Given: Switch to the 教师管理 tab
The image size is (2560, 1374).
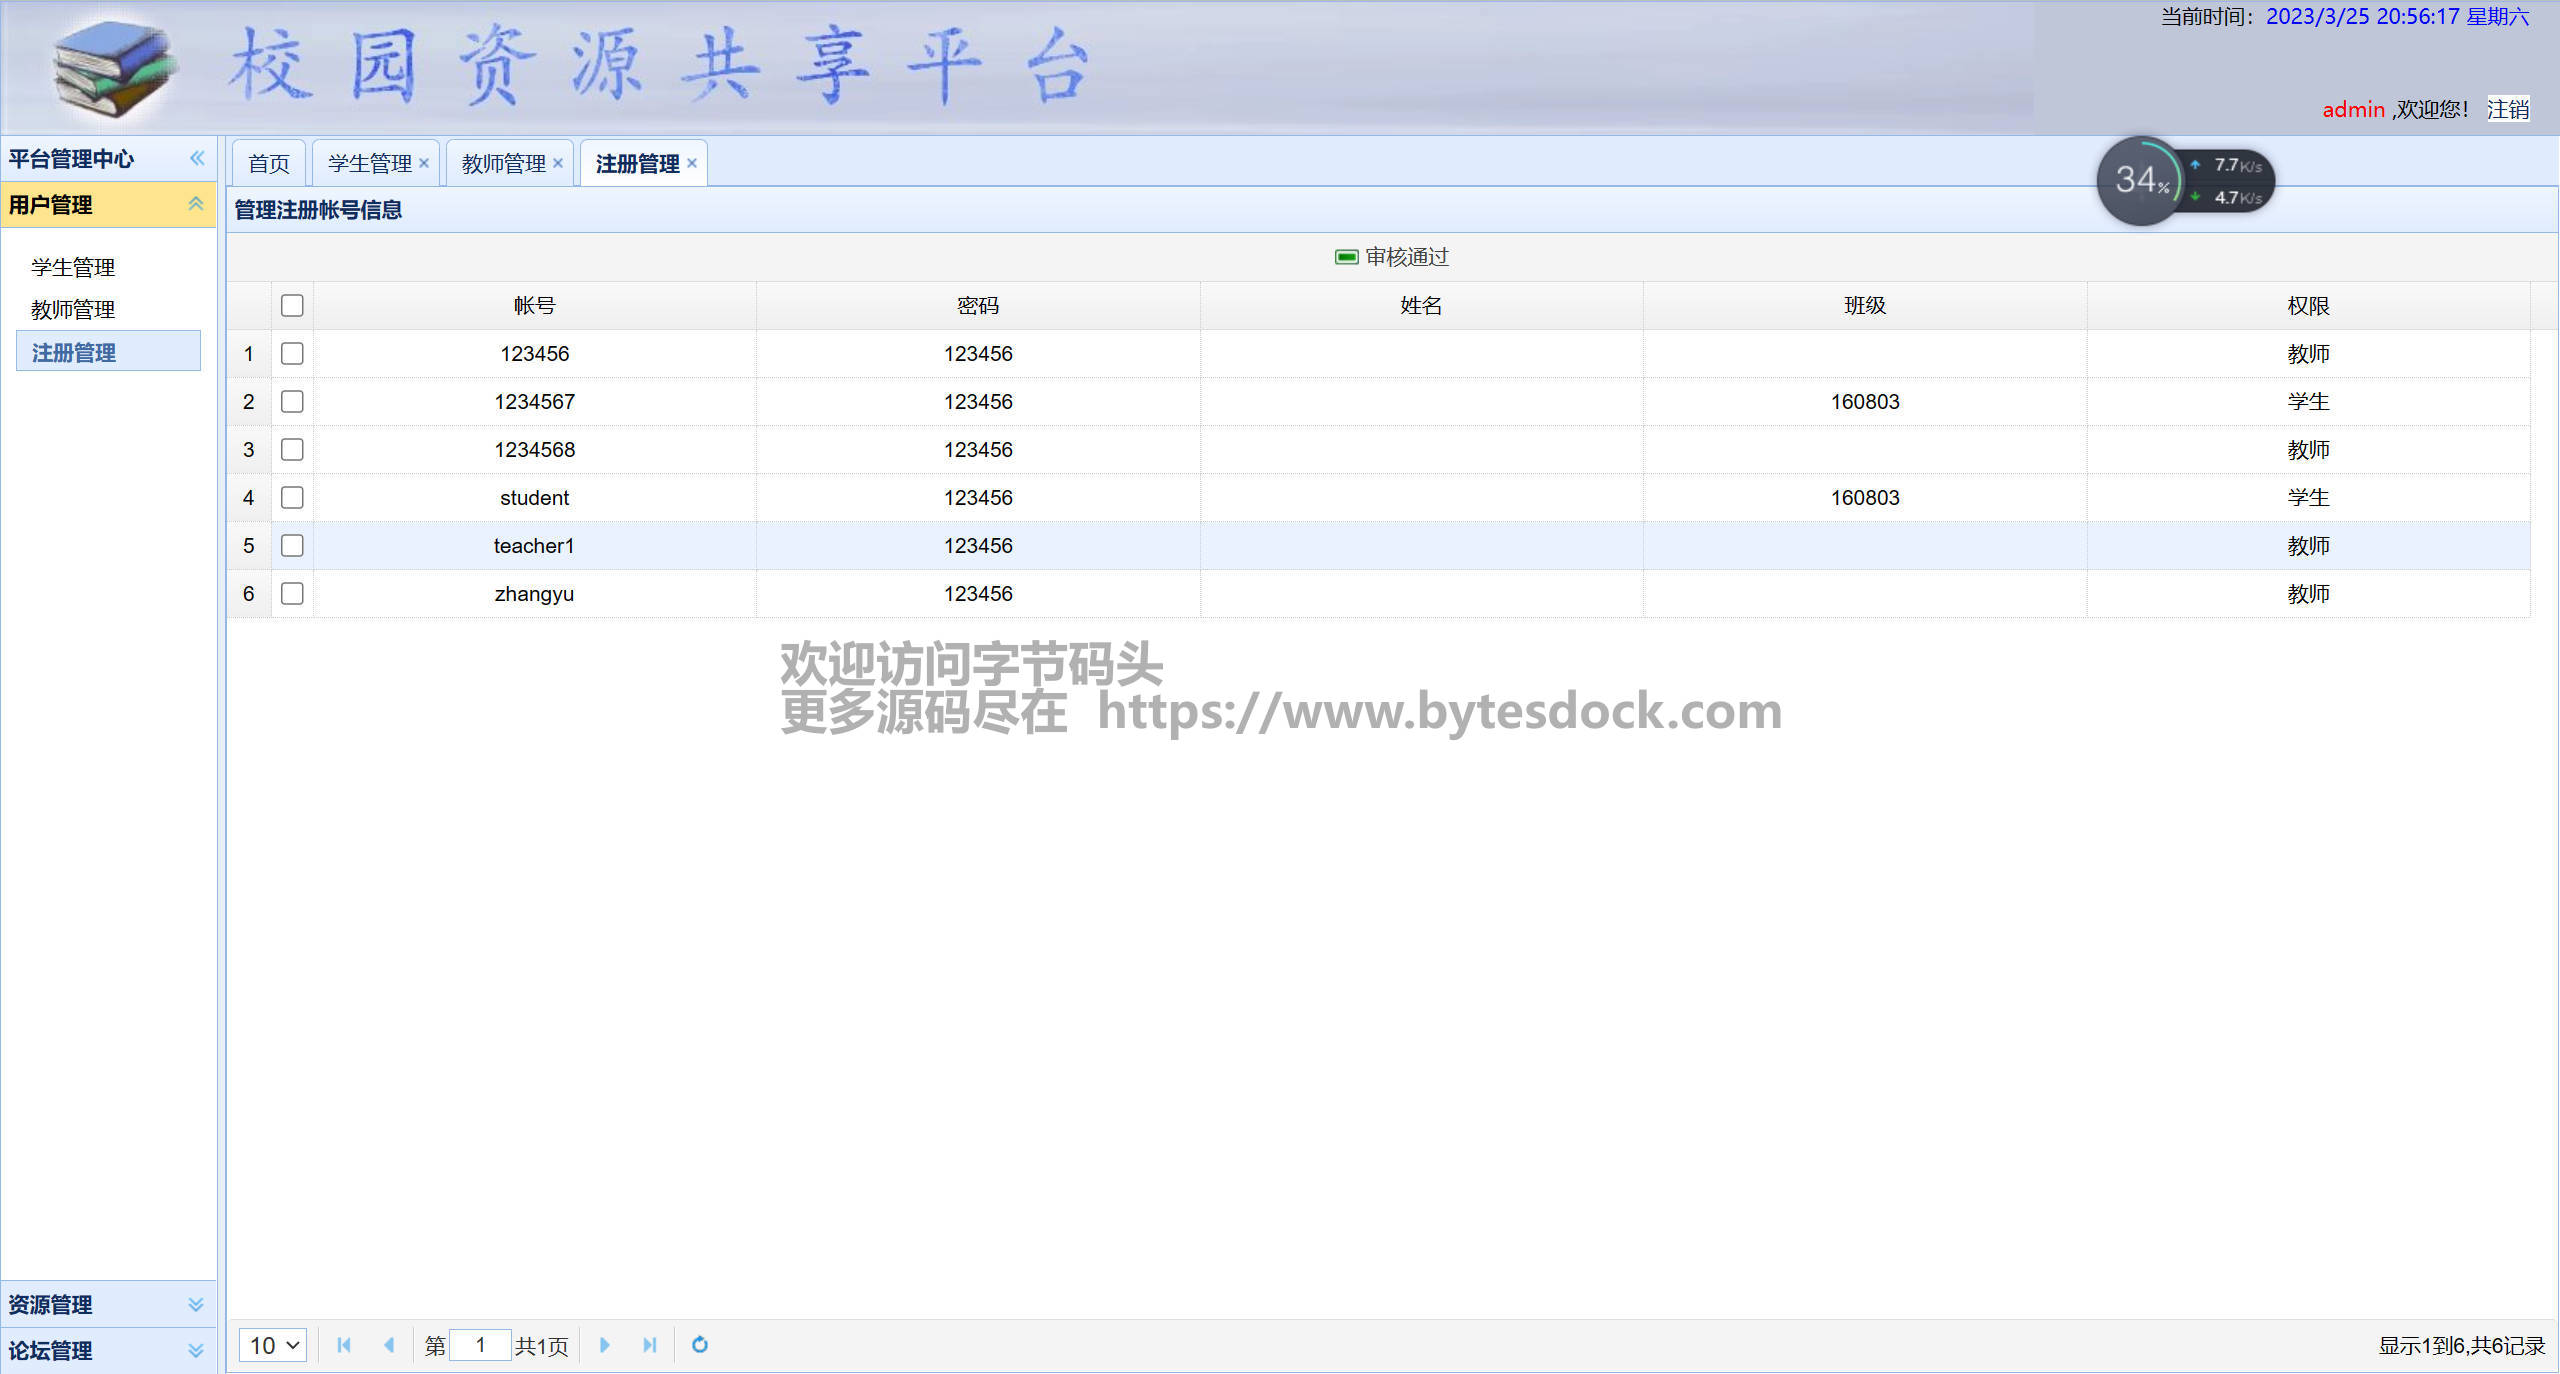Looking at the screenshot, I should 503,163.
